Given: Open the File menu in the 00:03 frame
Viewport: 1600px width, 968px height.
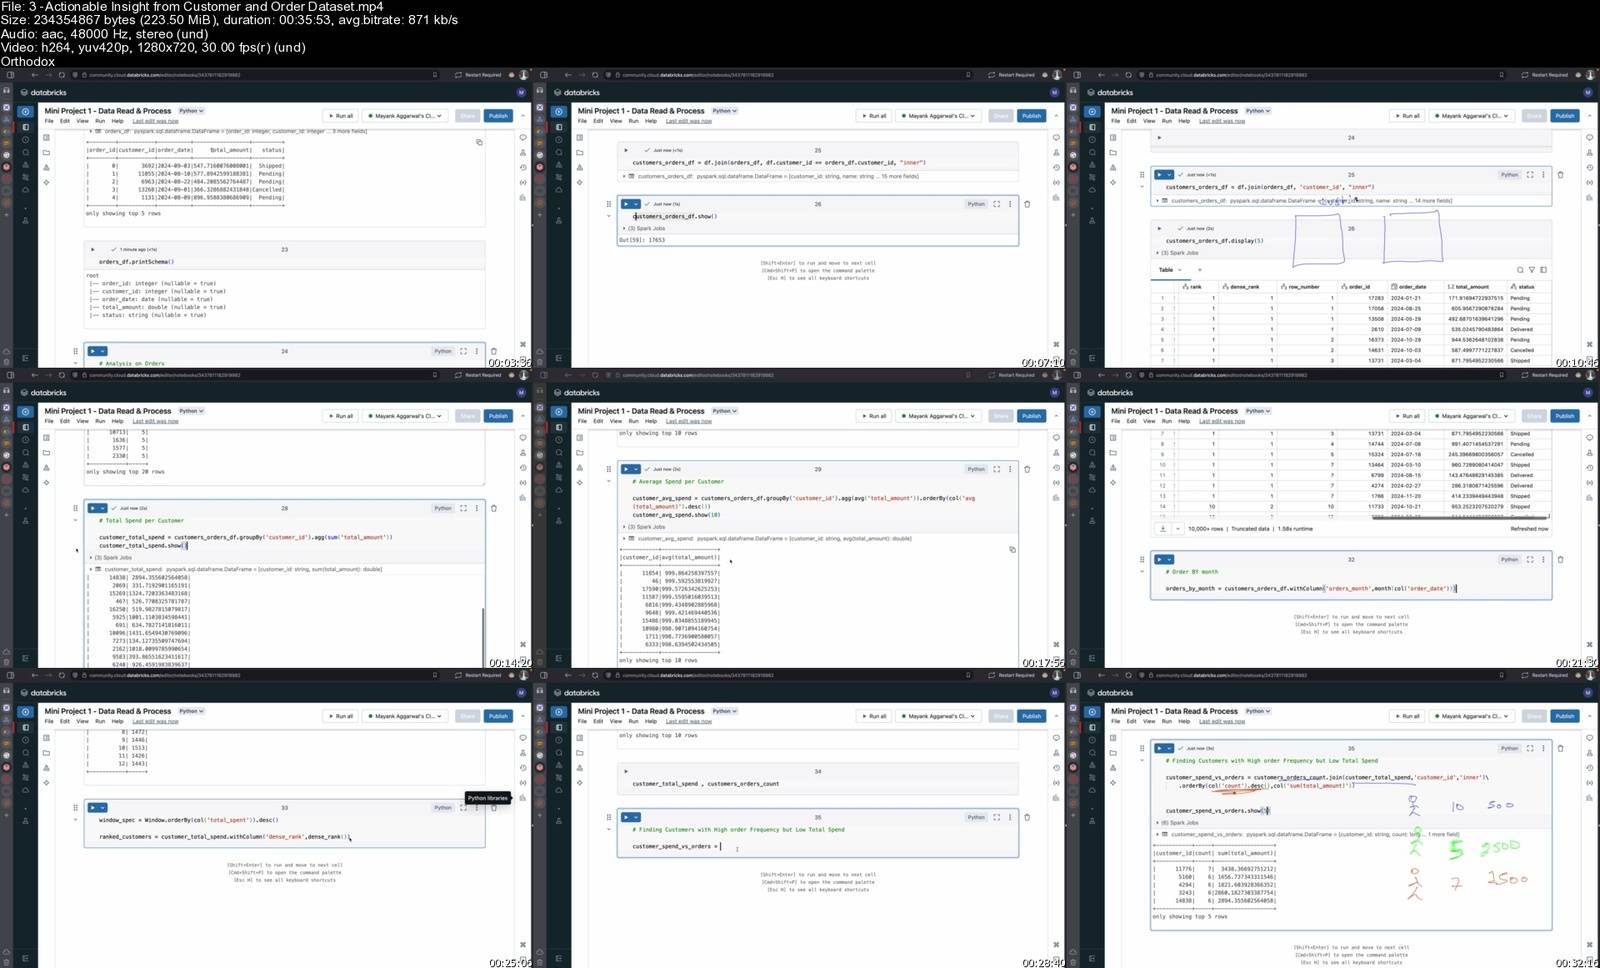Looking at the screenshot, I should tap(49, 121).
